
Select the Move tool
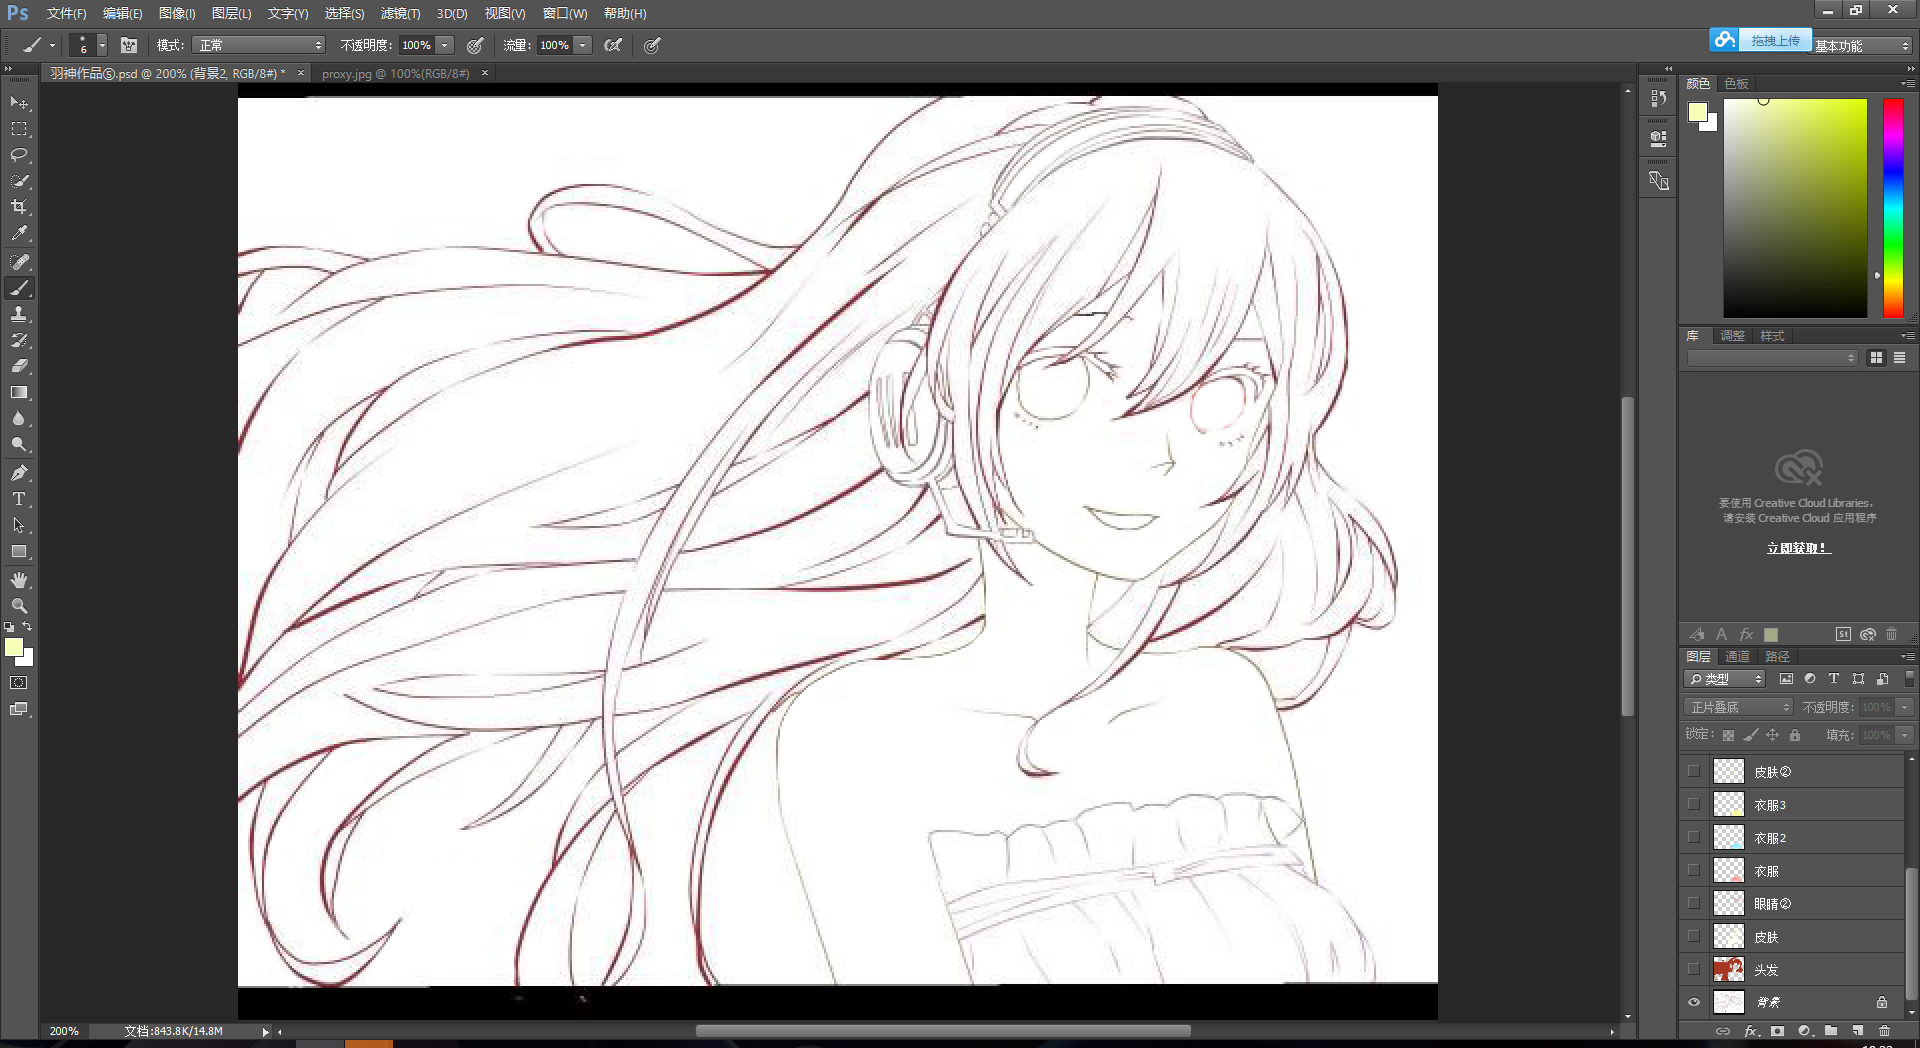coord(19,103)
